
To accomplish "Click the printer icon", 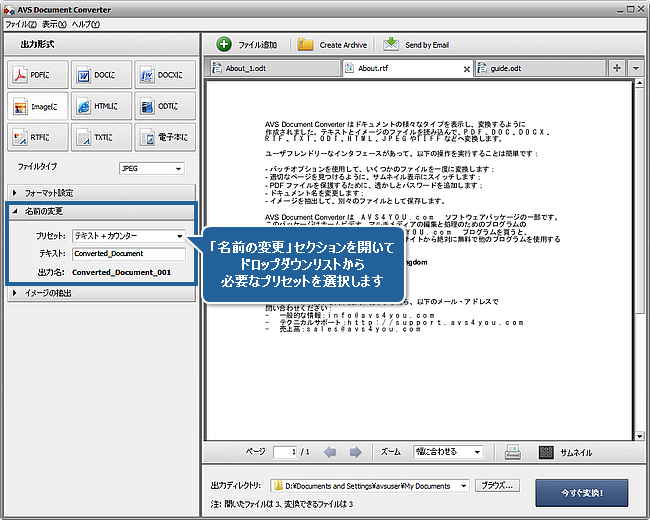I will pyautogui.click(x=513, y=452).
